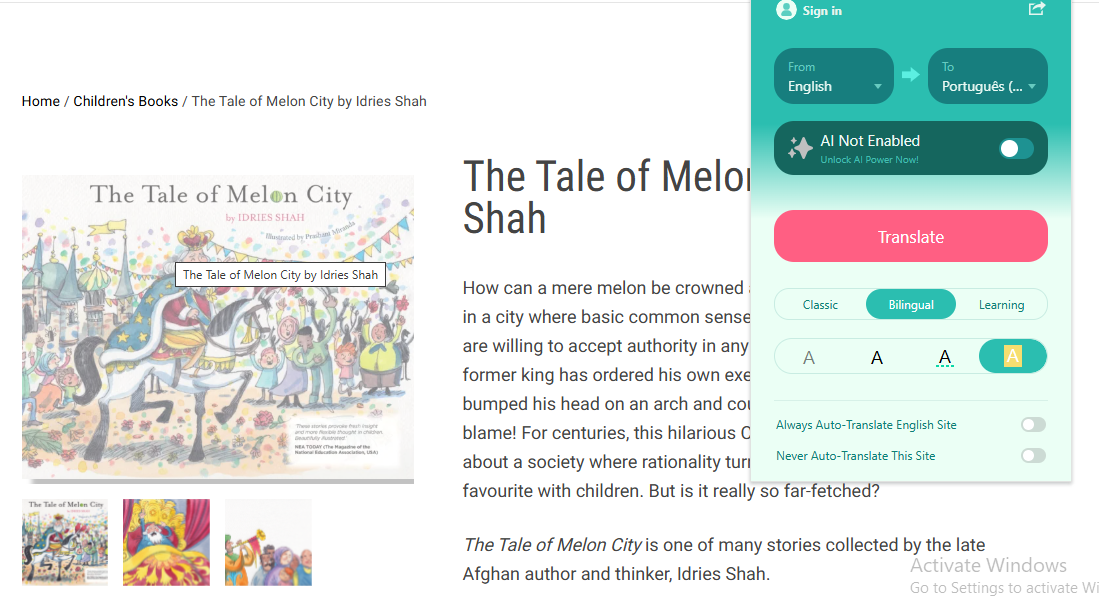Click the user profile avatar icon
The width and height of the screenshot is (1099, 604).
[x=786, y=10]
